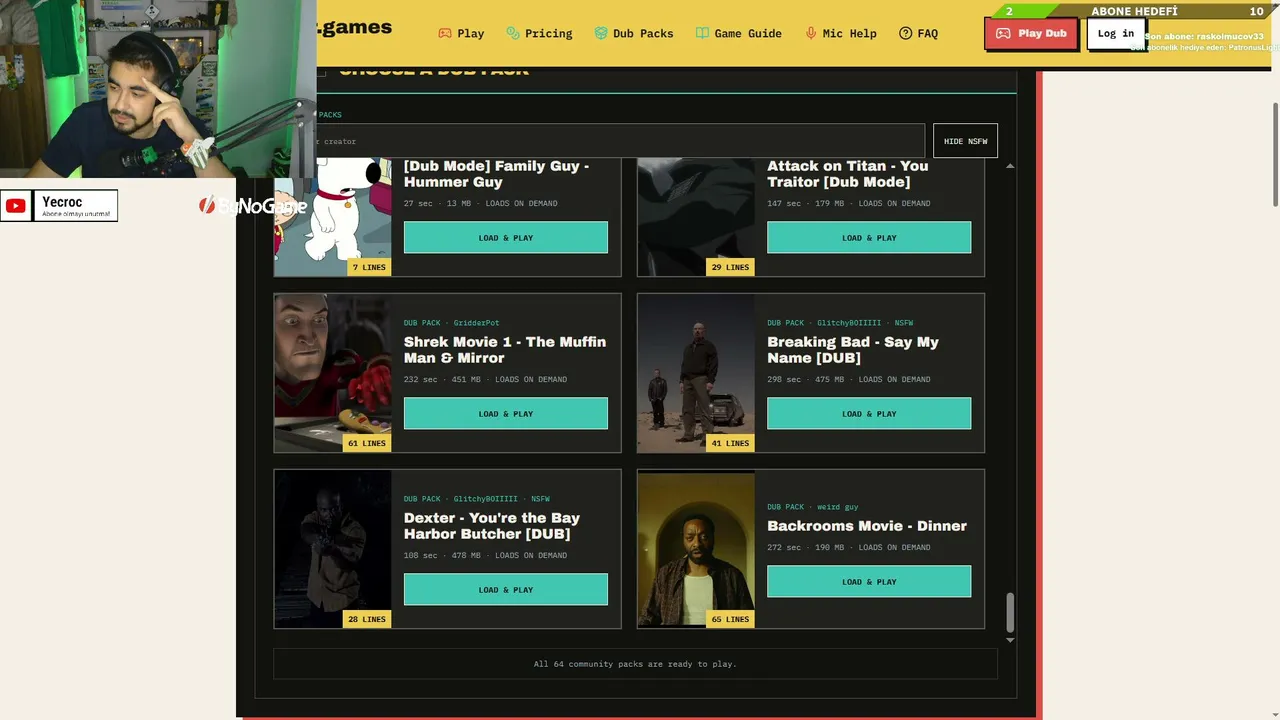Click the question mark icon beside FAQ

906,33
